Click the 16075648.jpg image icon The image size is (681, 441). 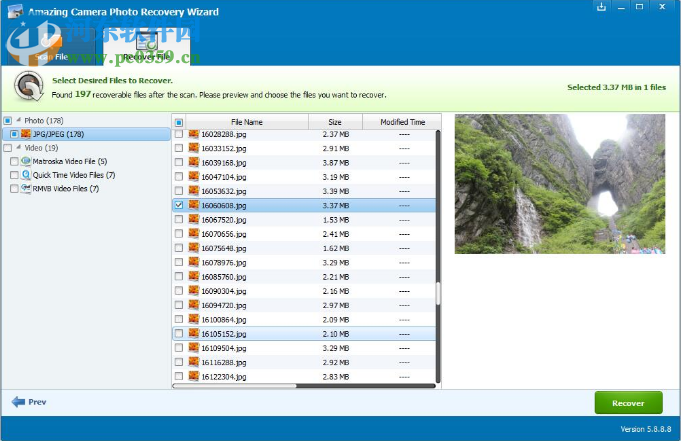pos(194,248)
